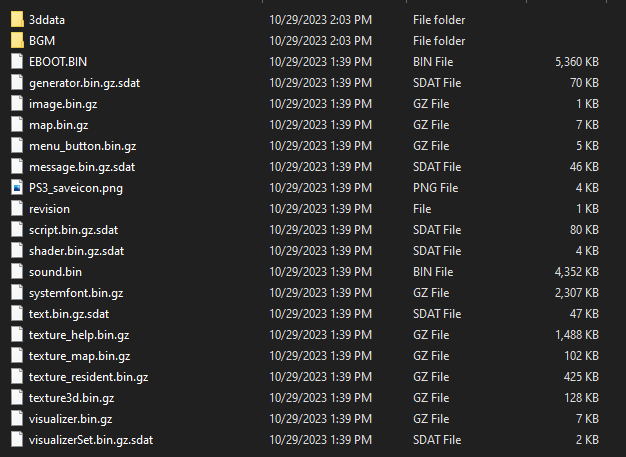Click the BGM folder icon

tap(17, 40)
